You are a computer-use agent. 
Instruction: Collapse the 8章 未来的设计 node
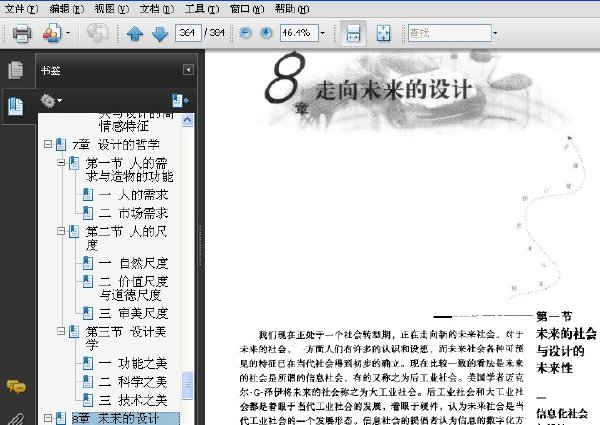48,418
